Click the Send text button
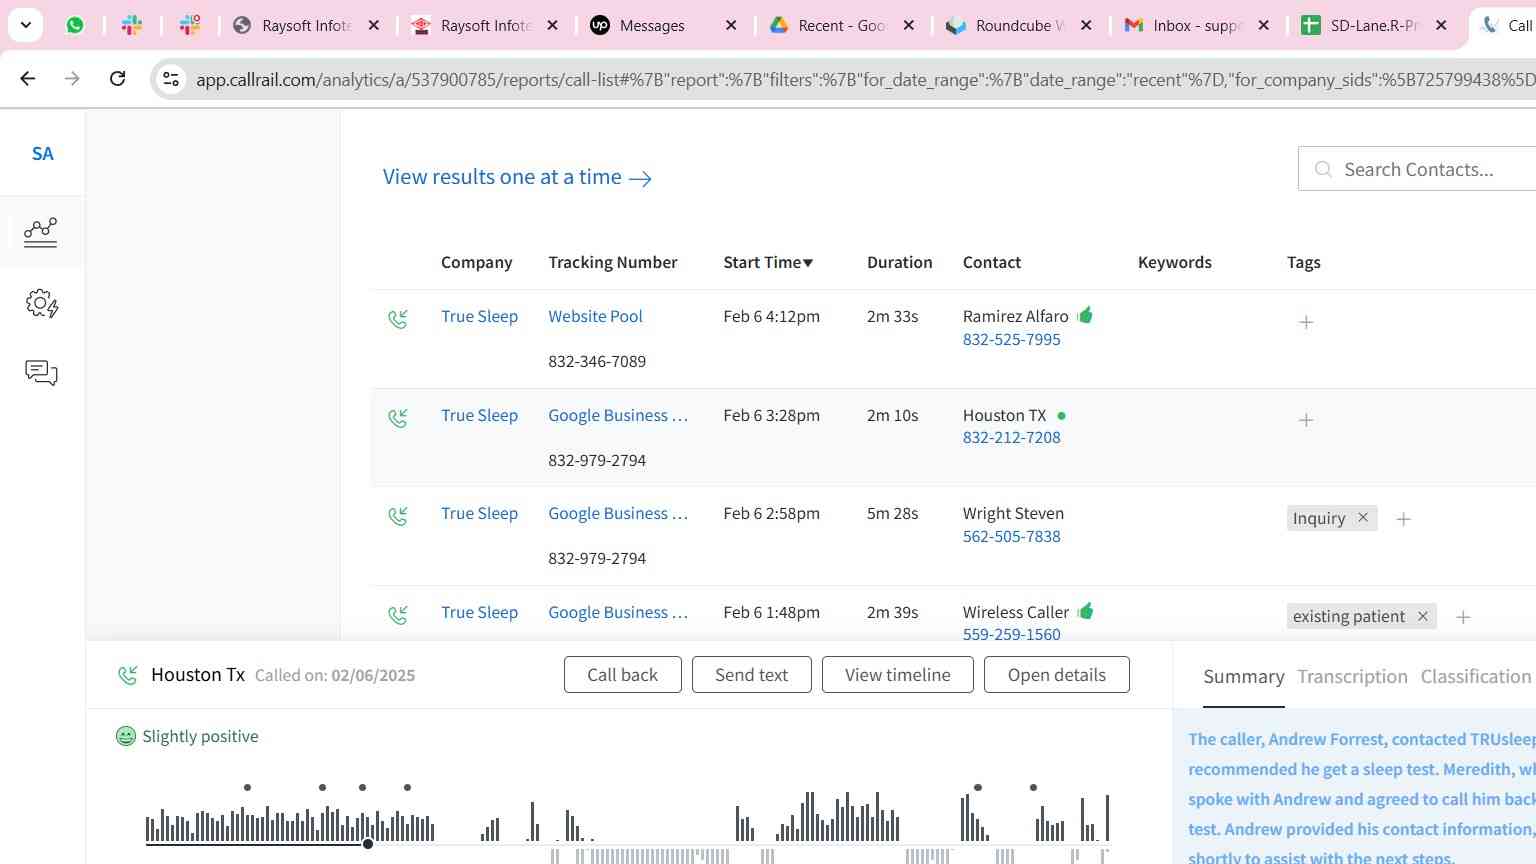The height and width of the screenshot is (864, 1536). (x=751, y=675)
